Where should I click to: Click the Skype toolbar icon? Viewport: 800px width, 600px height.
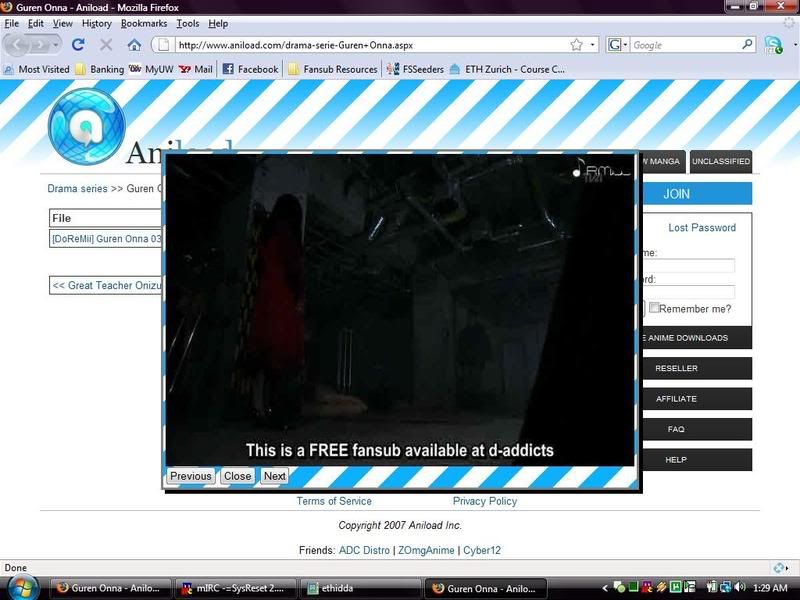click(x=773, y=45)
